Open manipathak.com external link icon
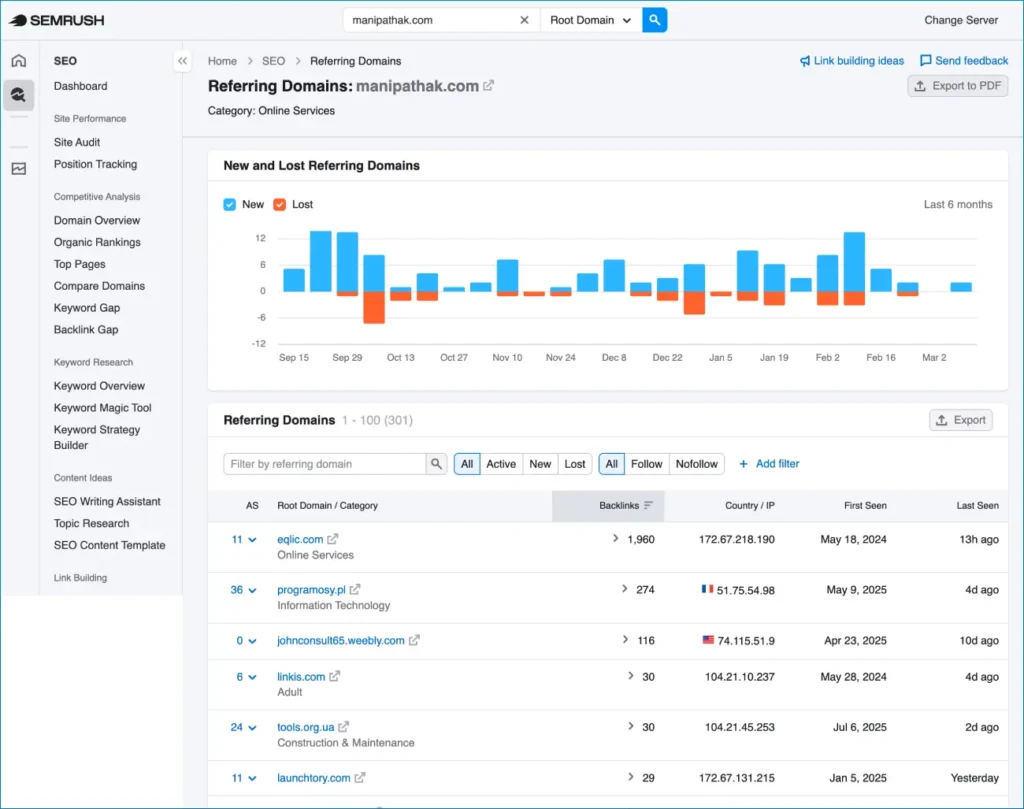 tap(489, 86)
